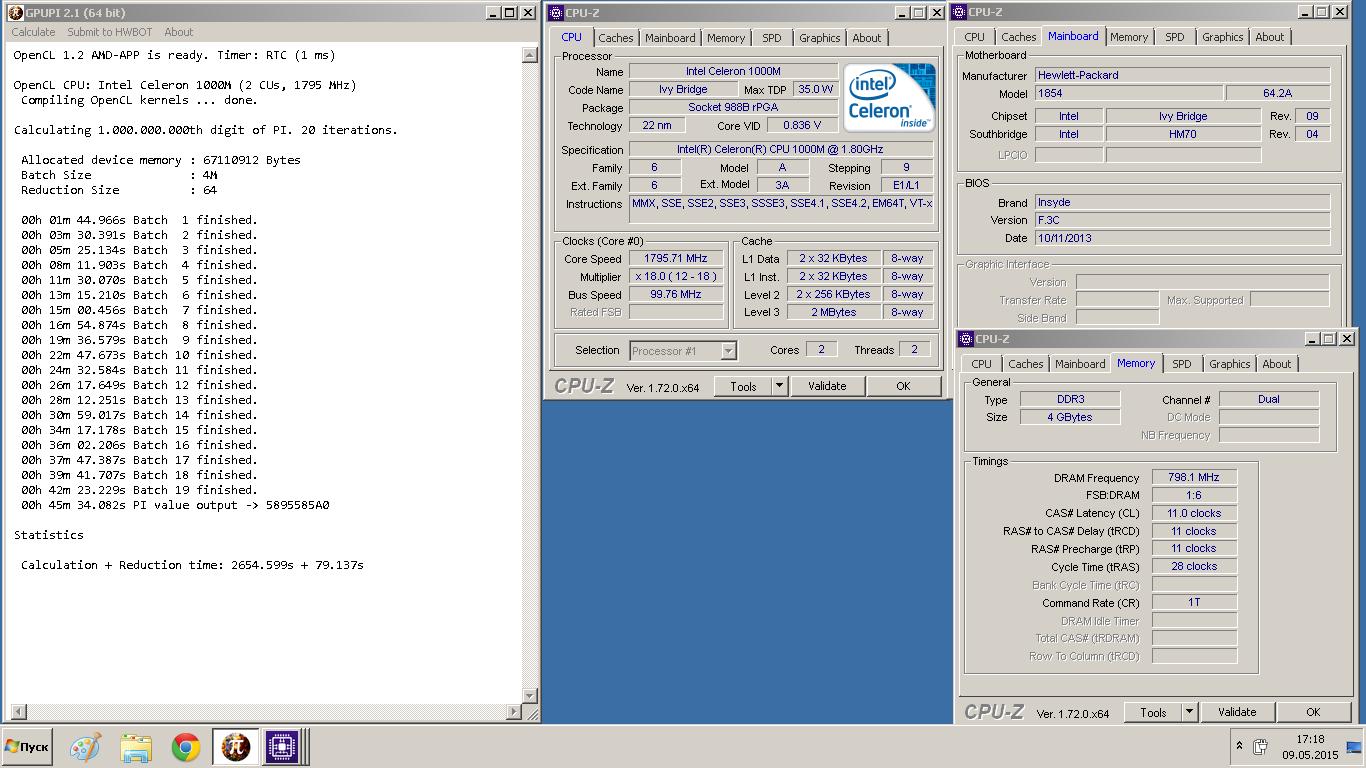Select Graphics tab in Mainboard window
Viewport: 1366px width, 768px height.
click(1223, 37)
